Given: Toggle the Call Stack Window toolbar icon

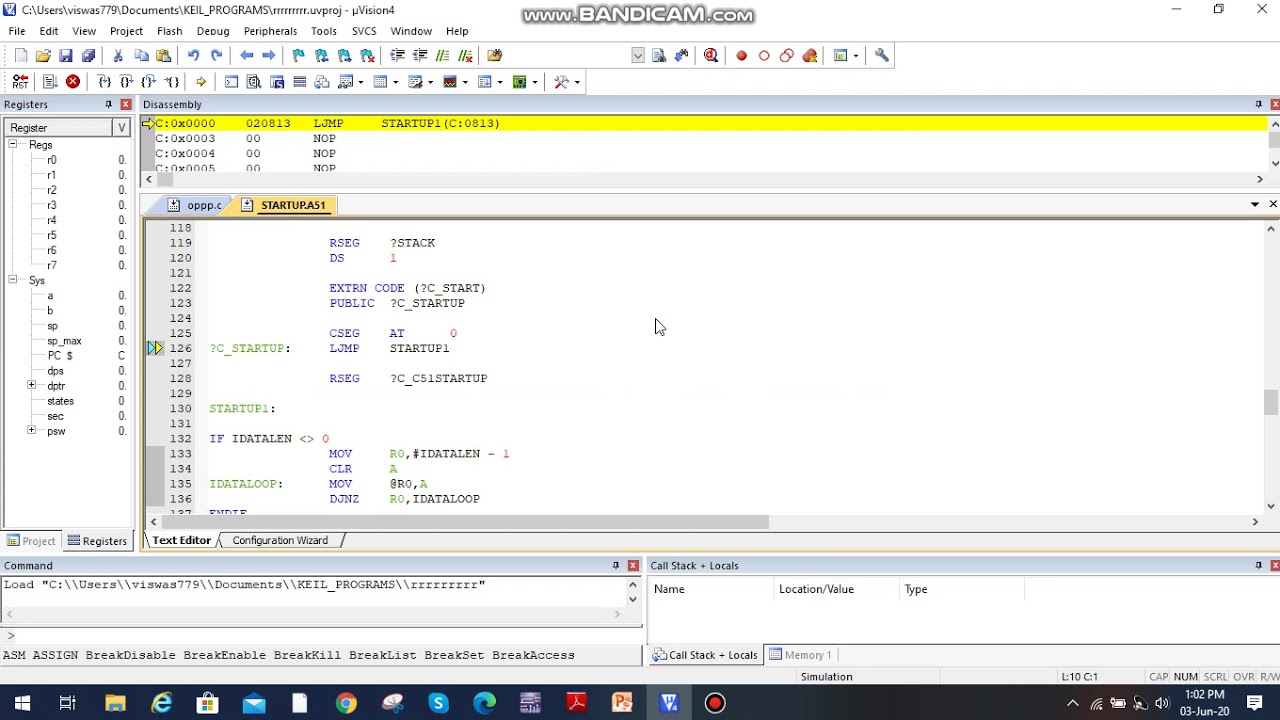Looking at the screenshot, I should [322, 82].
